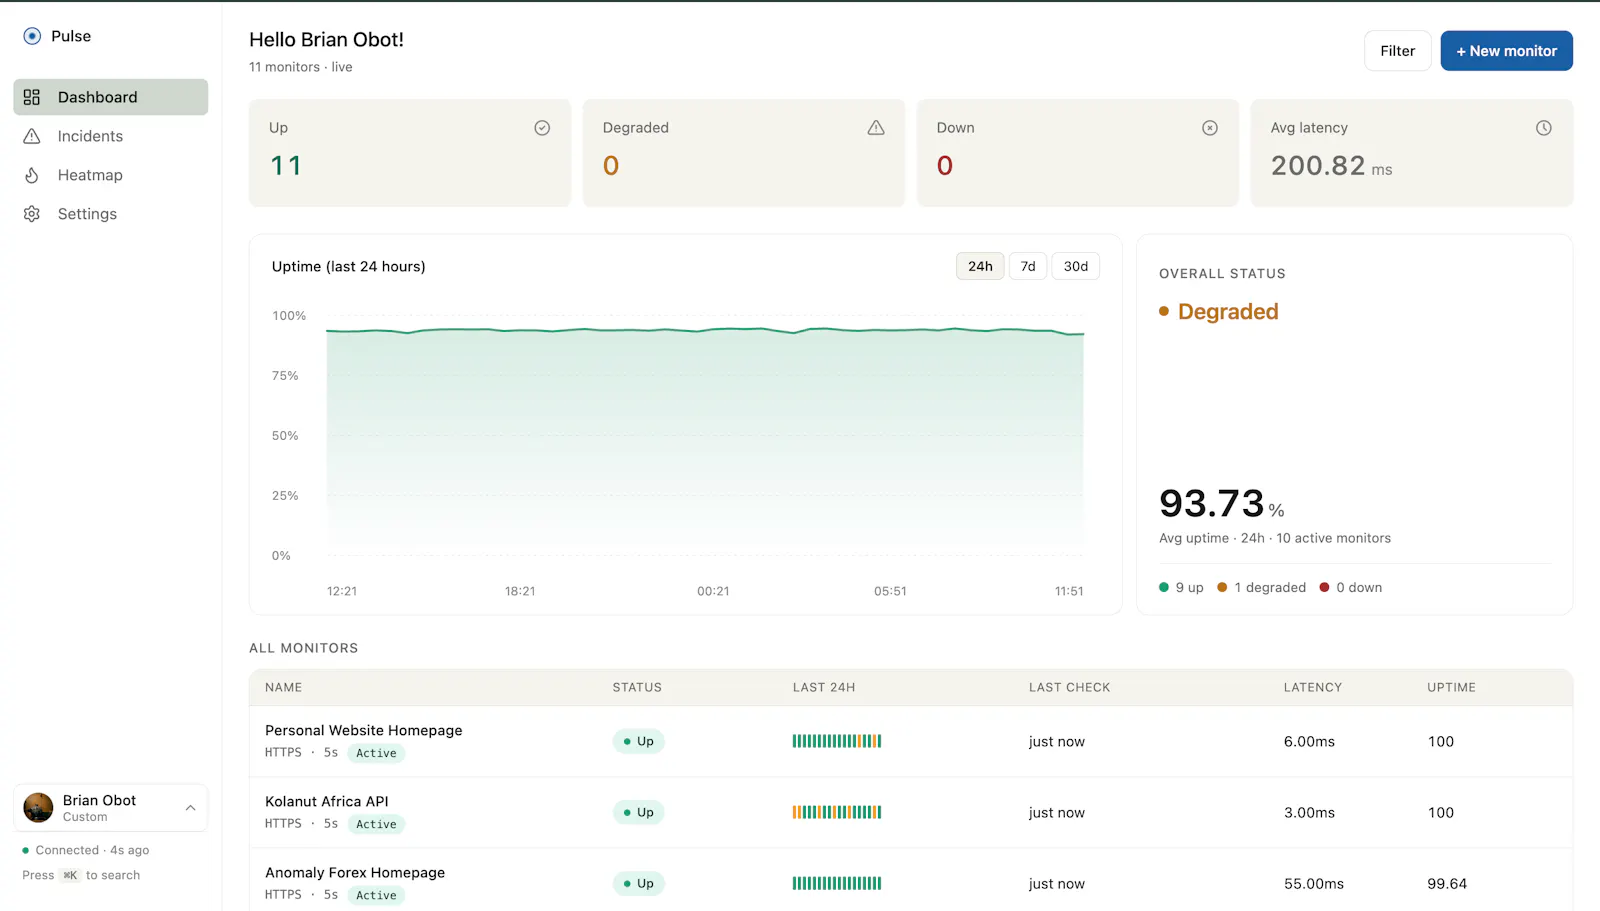Navigate to Settings
This screenshot has height=911, width=1600.
pos(110,214)
